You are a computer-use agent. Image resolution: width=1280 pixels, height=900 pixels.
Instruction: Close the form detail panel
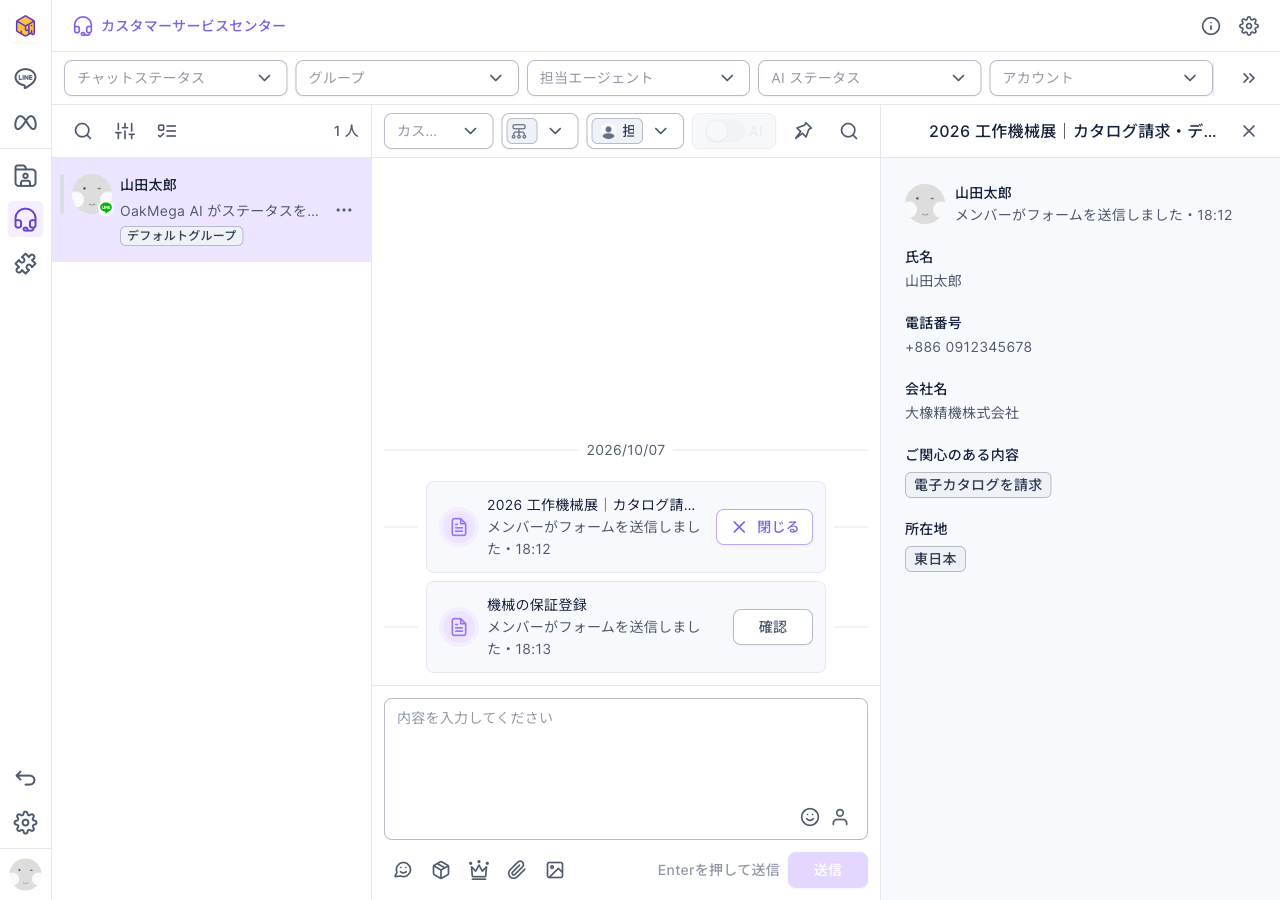pos(1249,131)
